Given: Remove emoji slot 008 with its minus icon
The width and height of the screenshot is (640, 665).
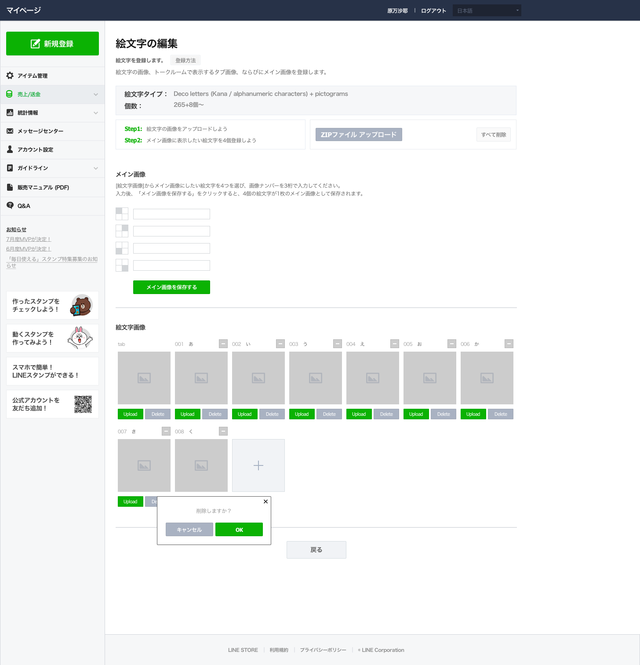Looking at the screenshot, I should (x=223, y=431).
